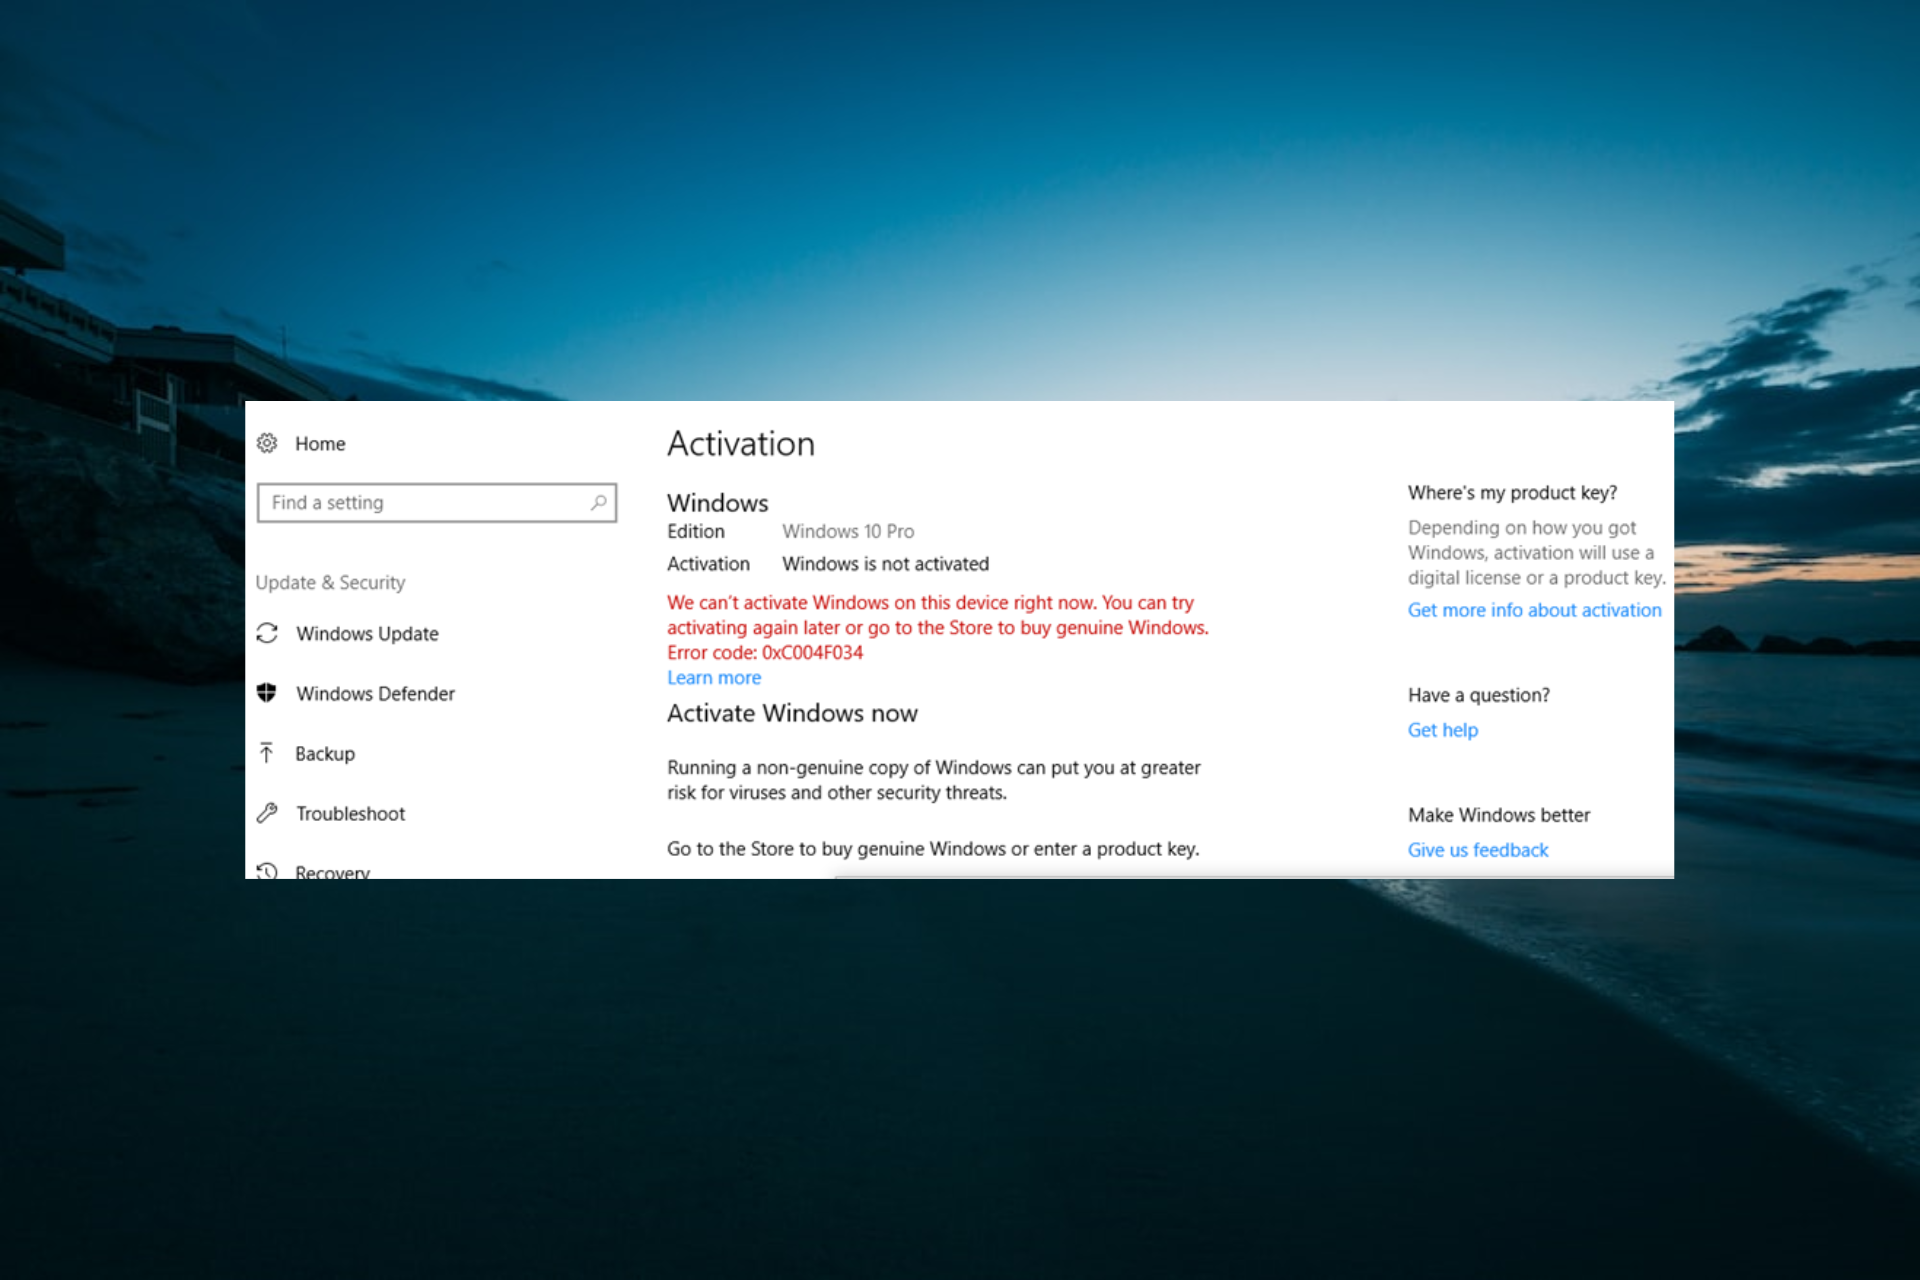Focus the Find a setting search box
The height and width of the screenshot is (1280, 1920).
pyautogui.click(x=437, y=502)
